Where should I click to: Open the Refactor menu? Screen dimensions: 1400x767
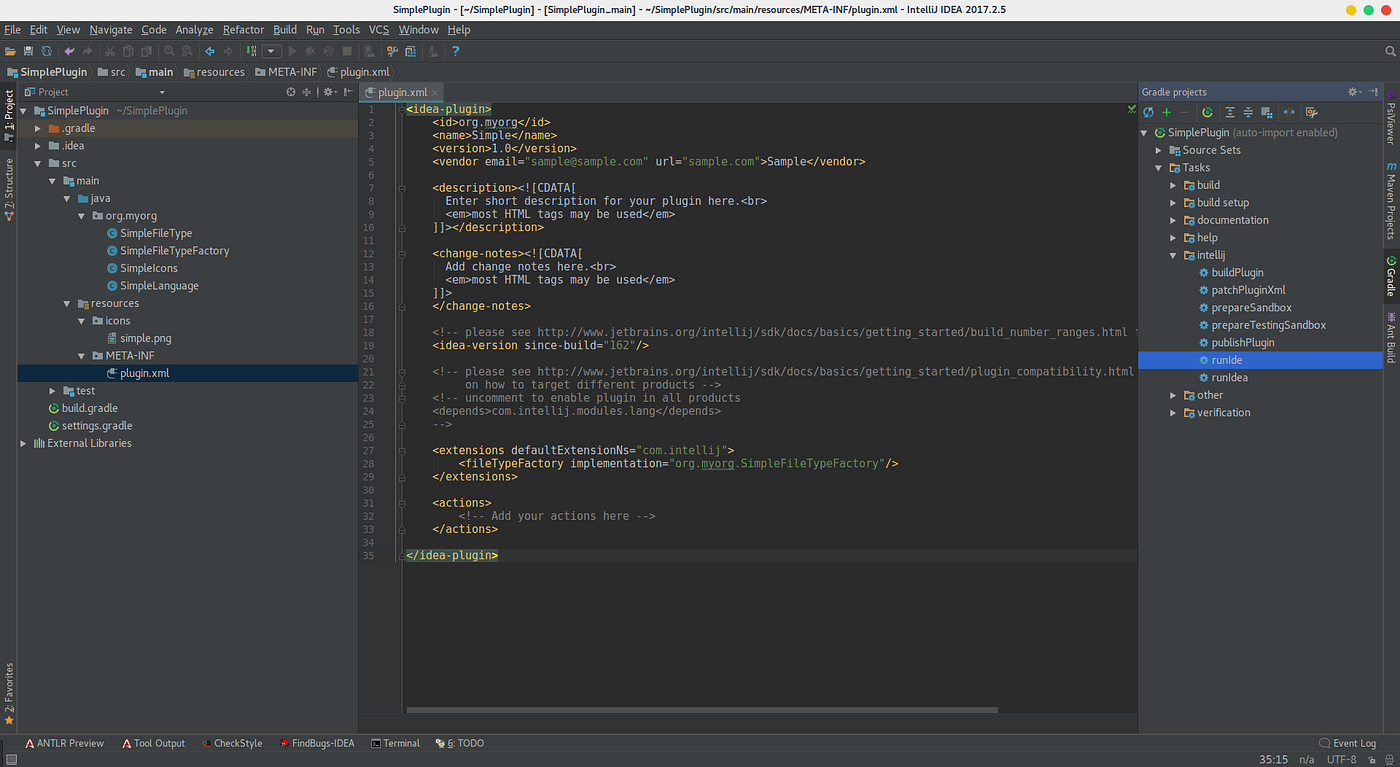click(243, 29)
